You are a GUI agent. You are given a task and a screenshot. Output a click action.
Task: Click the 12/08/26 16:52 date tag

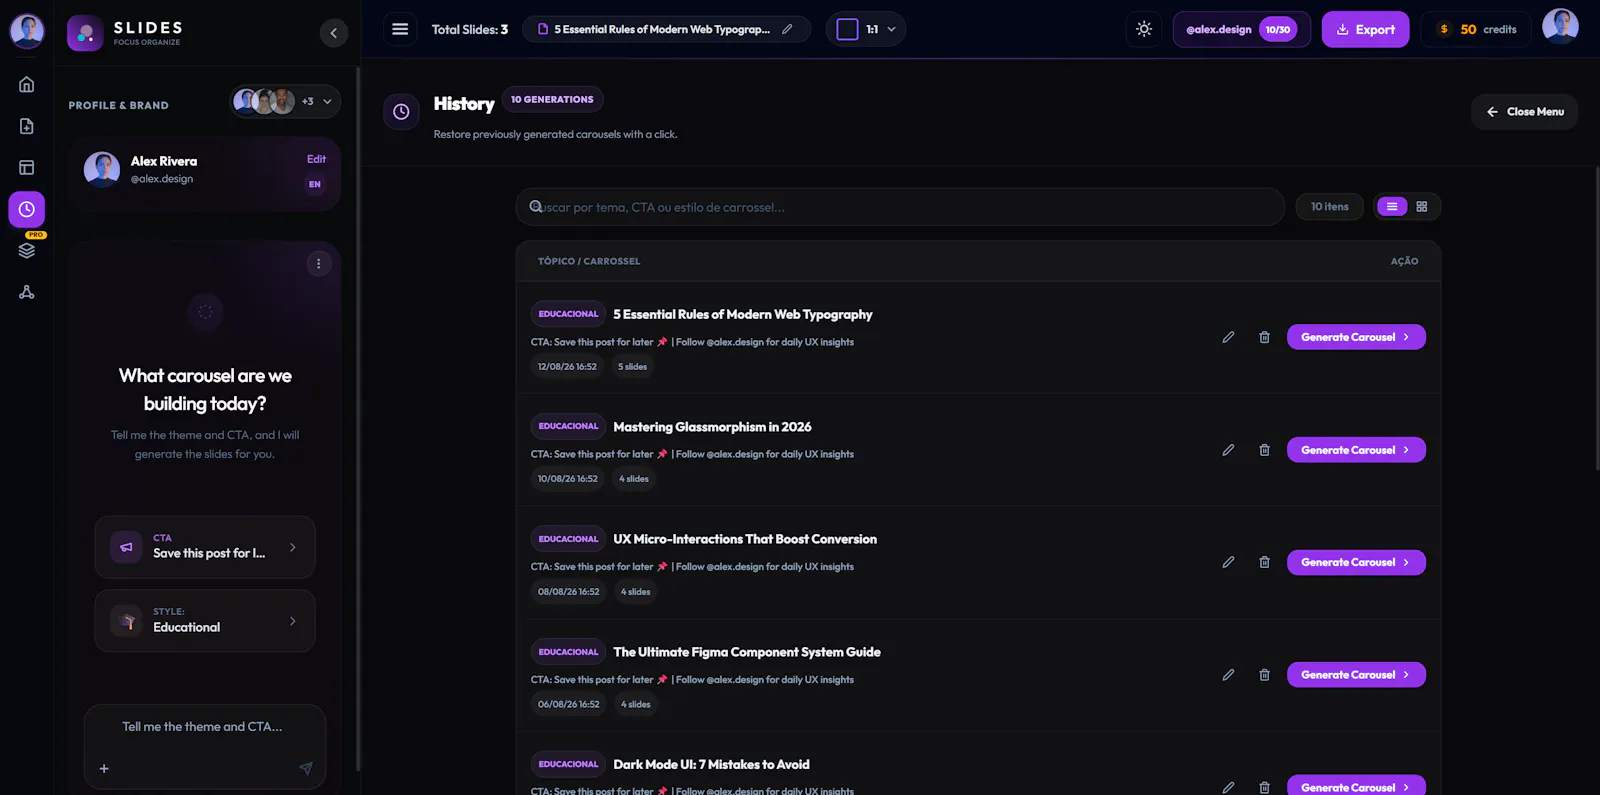coord(567,367)
